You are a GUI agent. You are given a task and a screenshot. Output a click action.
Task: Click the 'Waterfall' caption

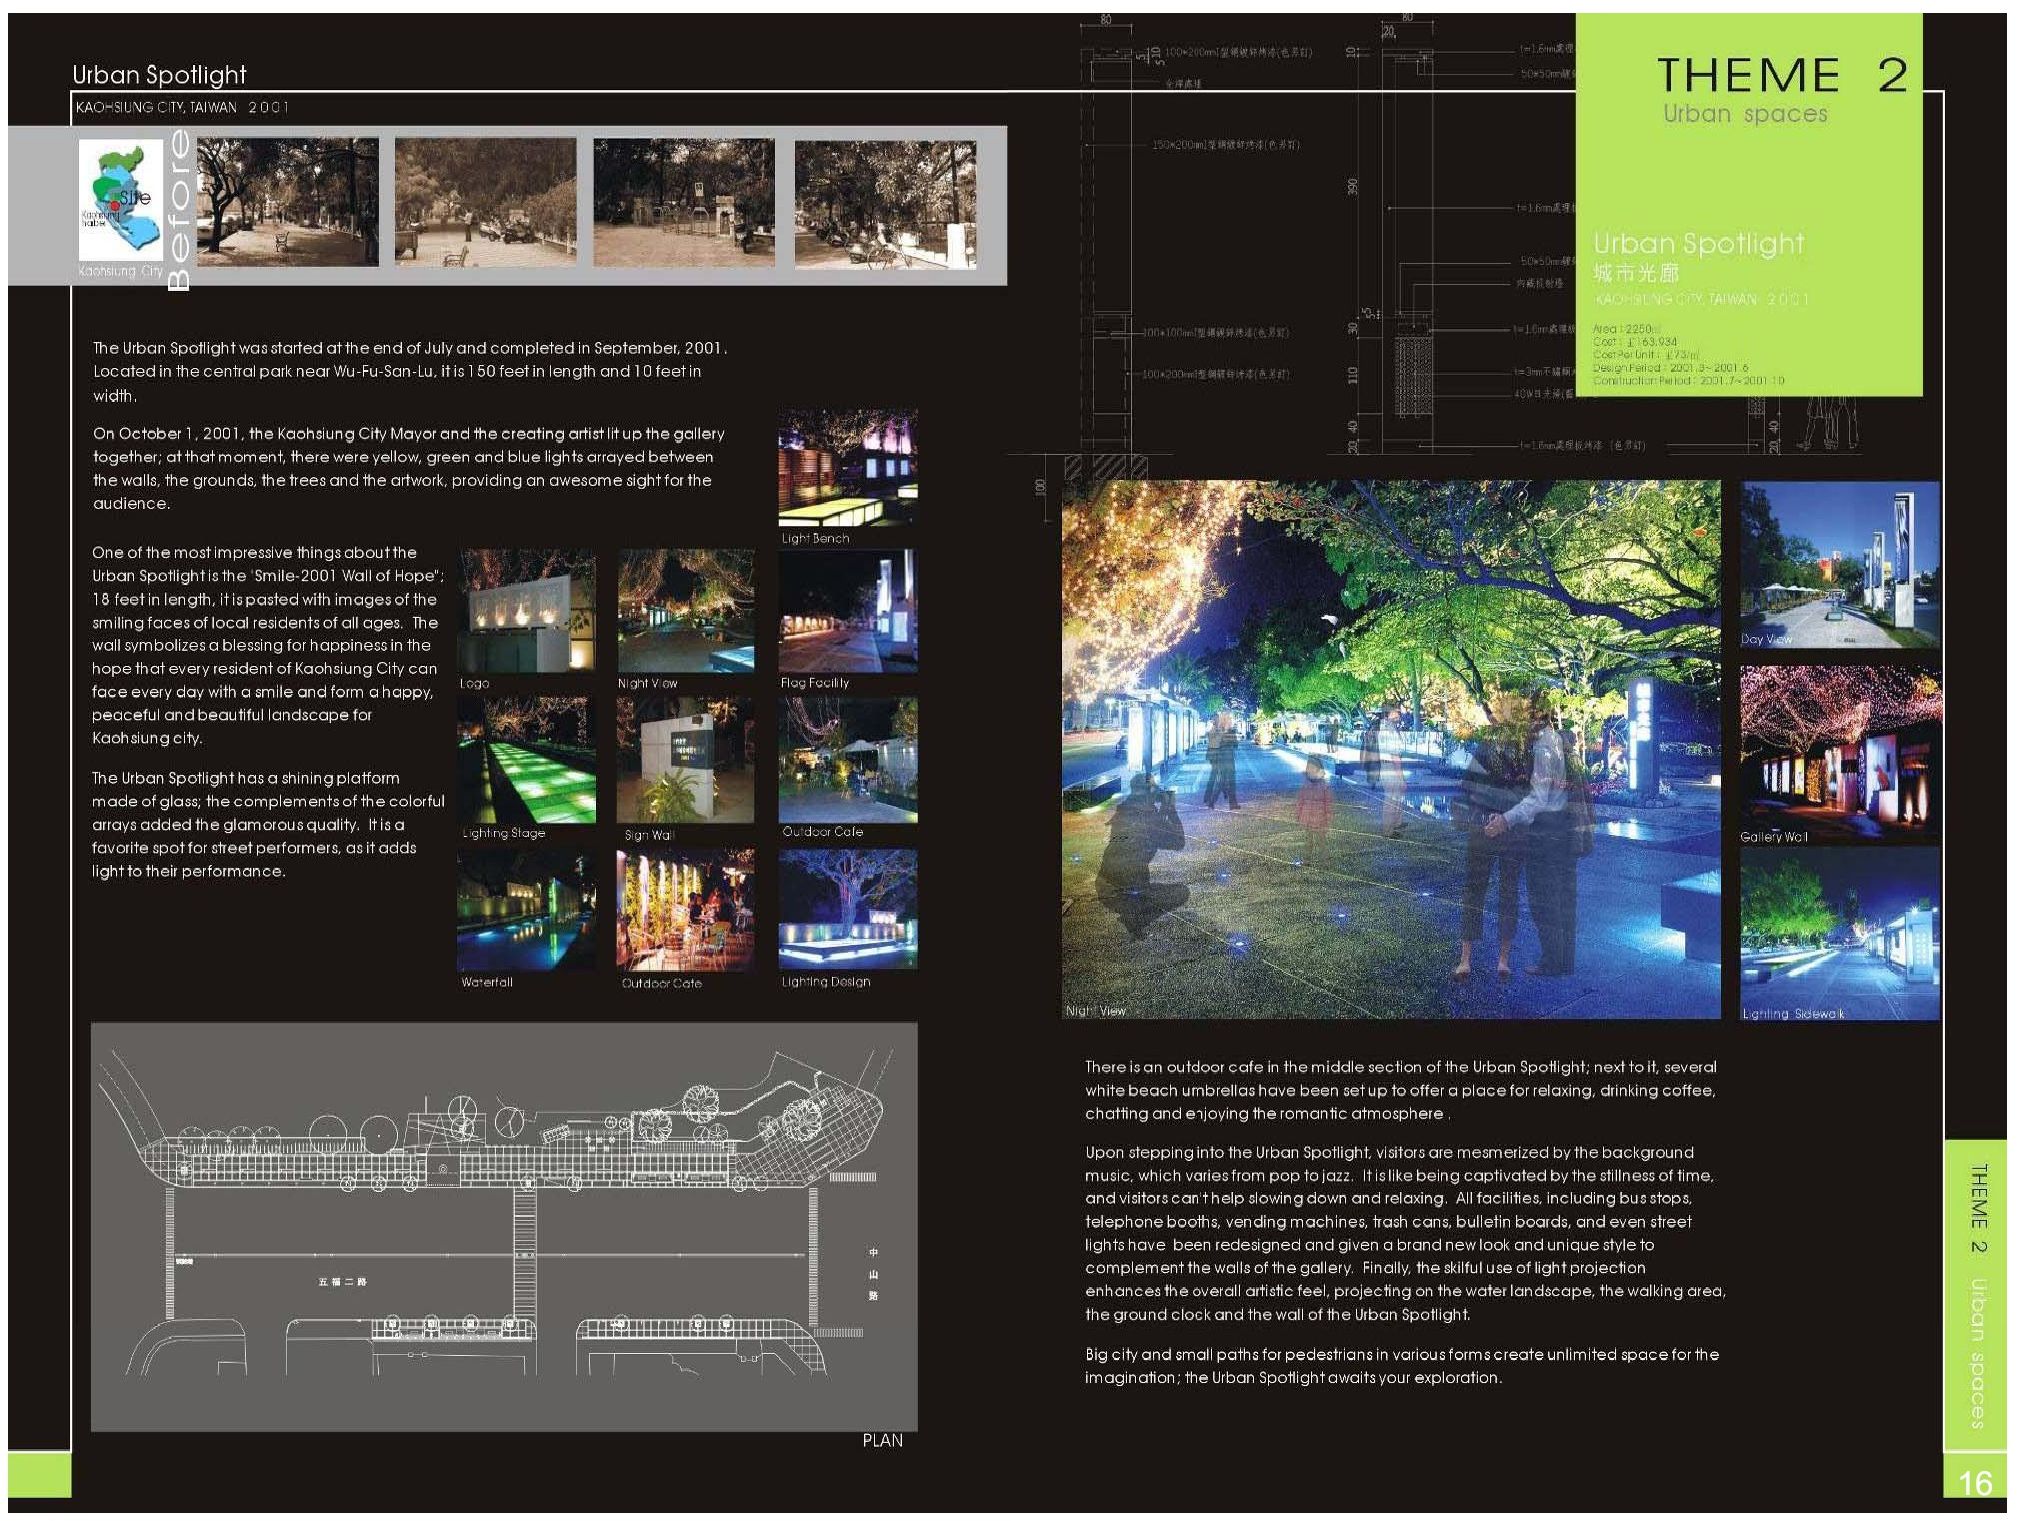[487, 982]
